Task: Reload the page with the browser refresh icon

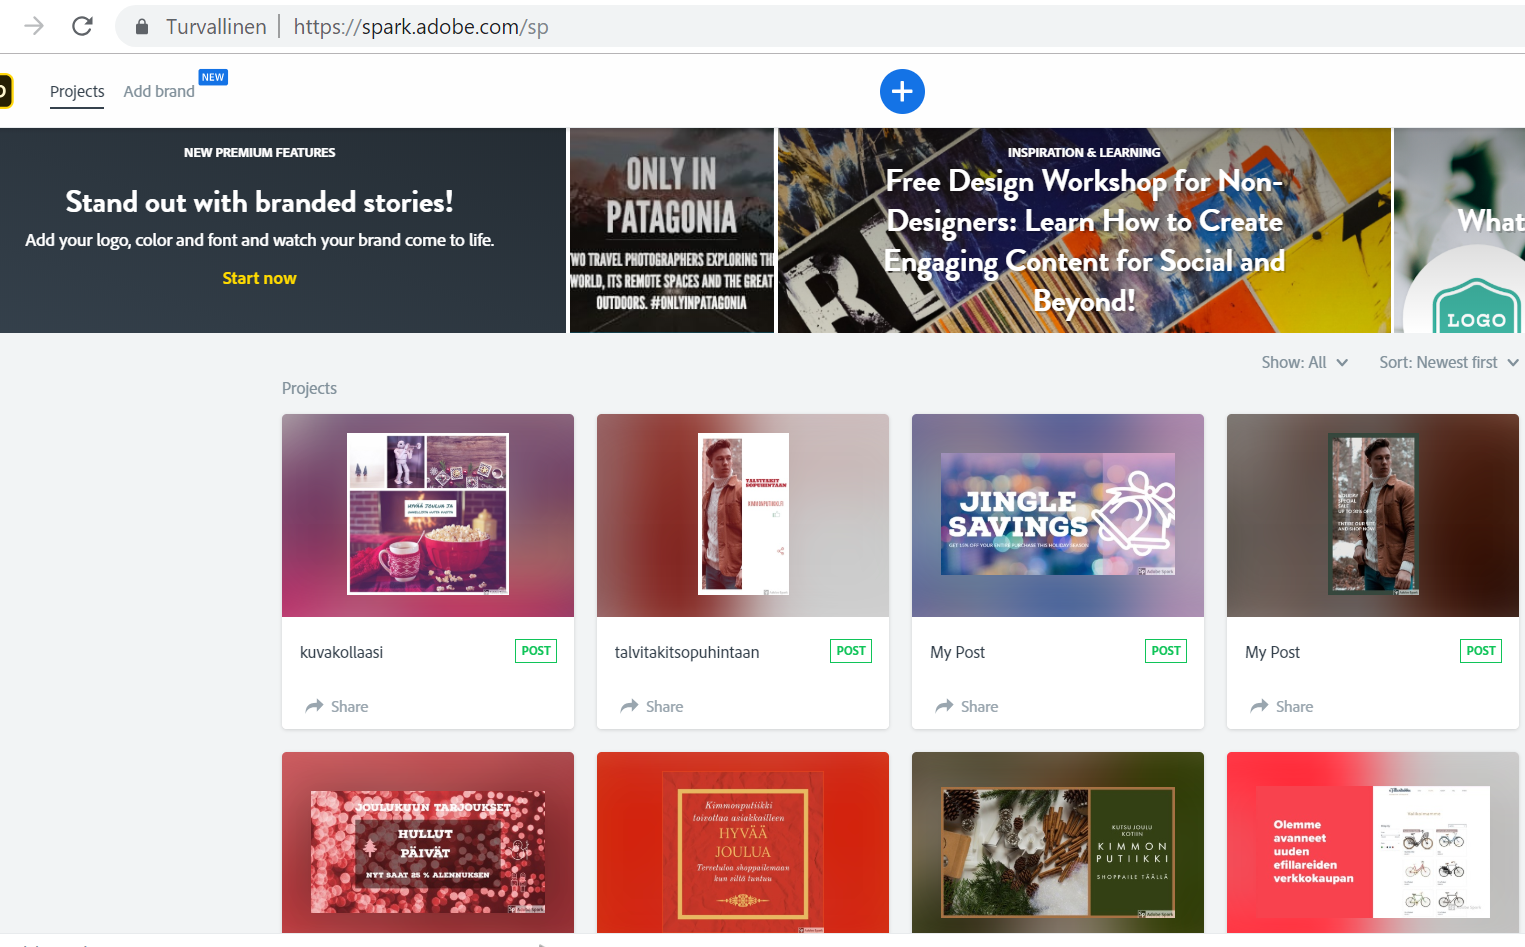Action: (x=82, y=26)
